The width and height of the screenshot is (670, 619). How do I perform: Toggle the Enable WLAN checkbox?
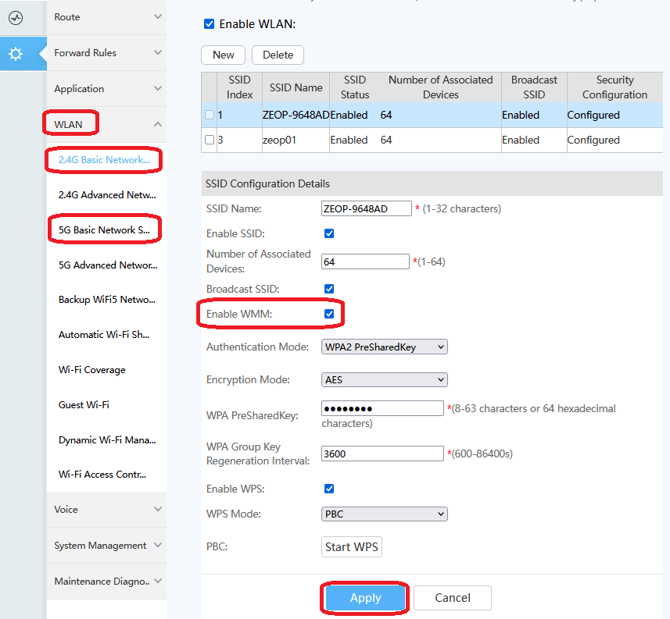point(209,24)
